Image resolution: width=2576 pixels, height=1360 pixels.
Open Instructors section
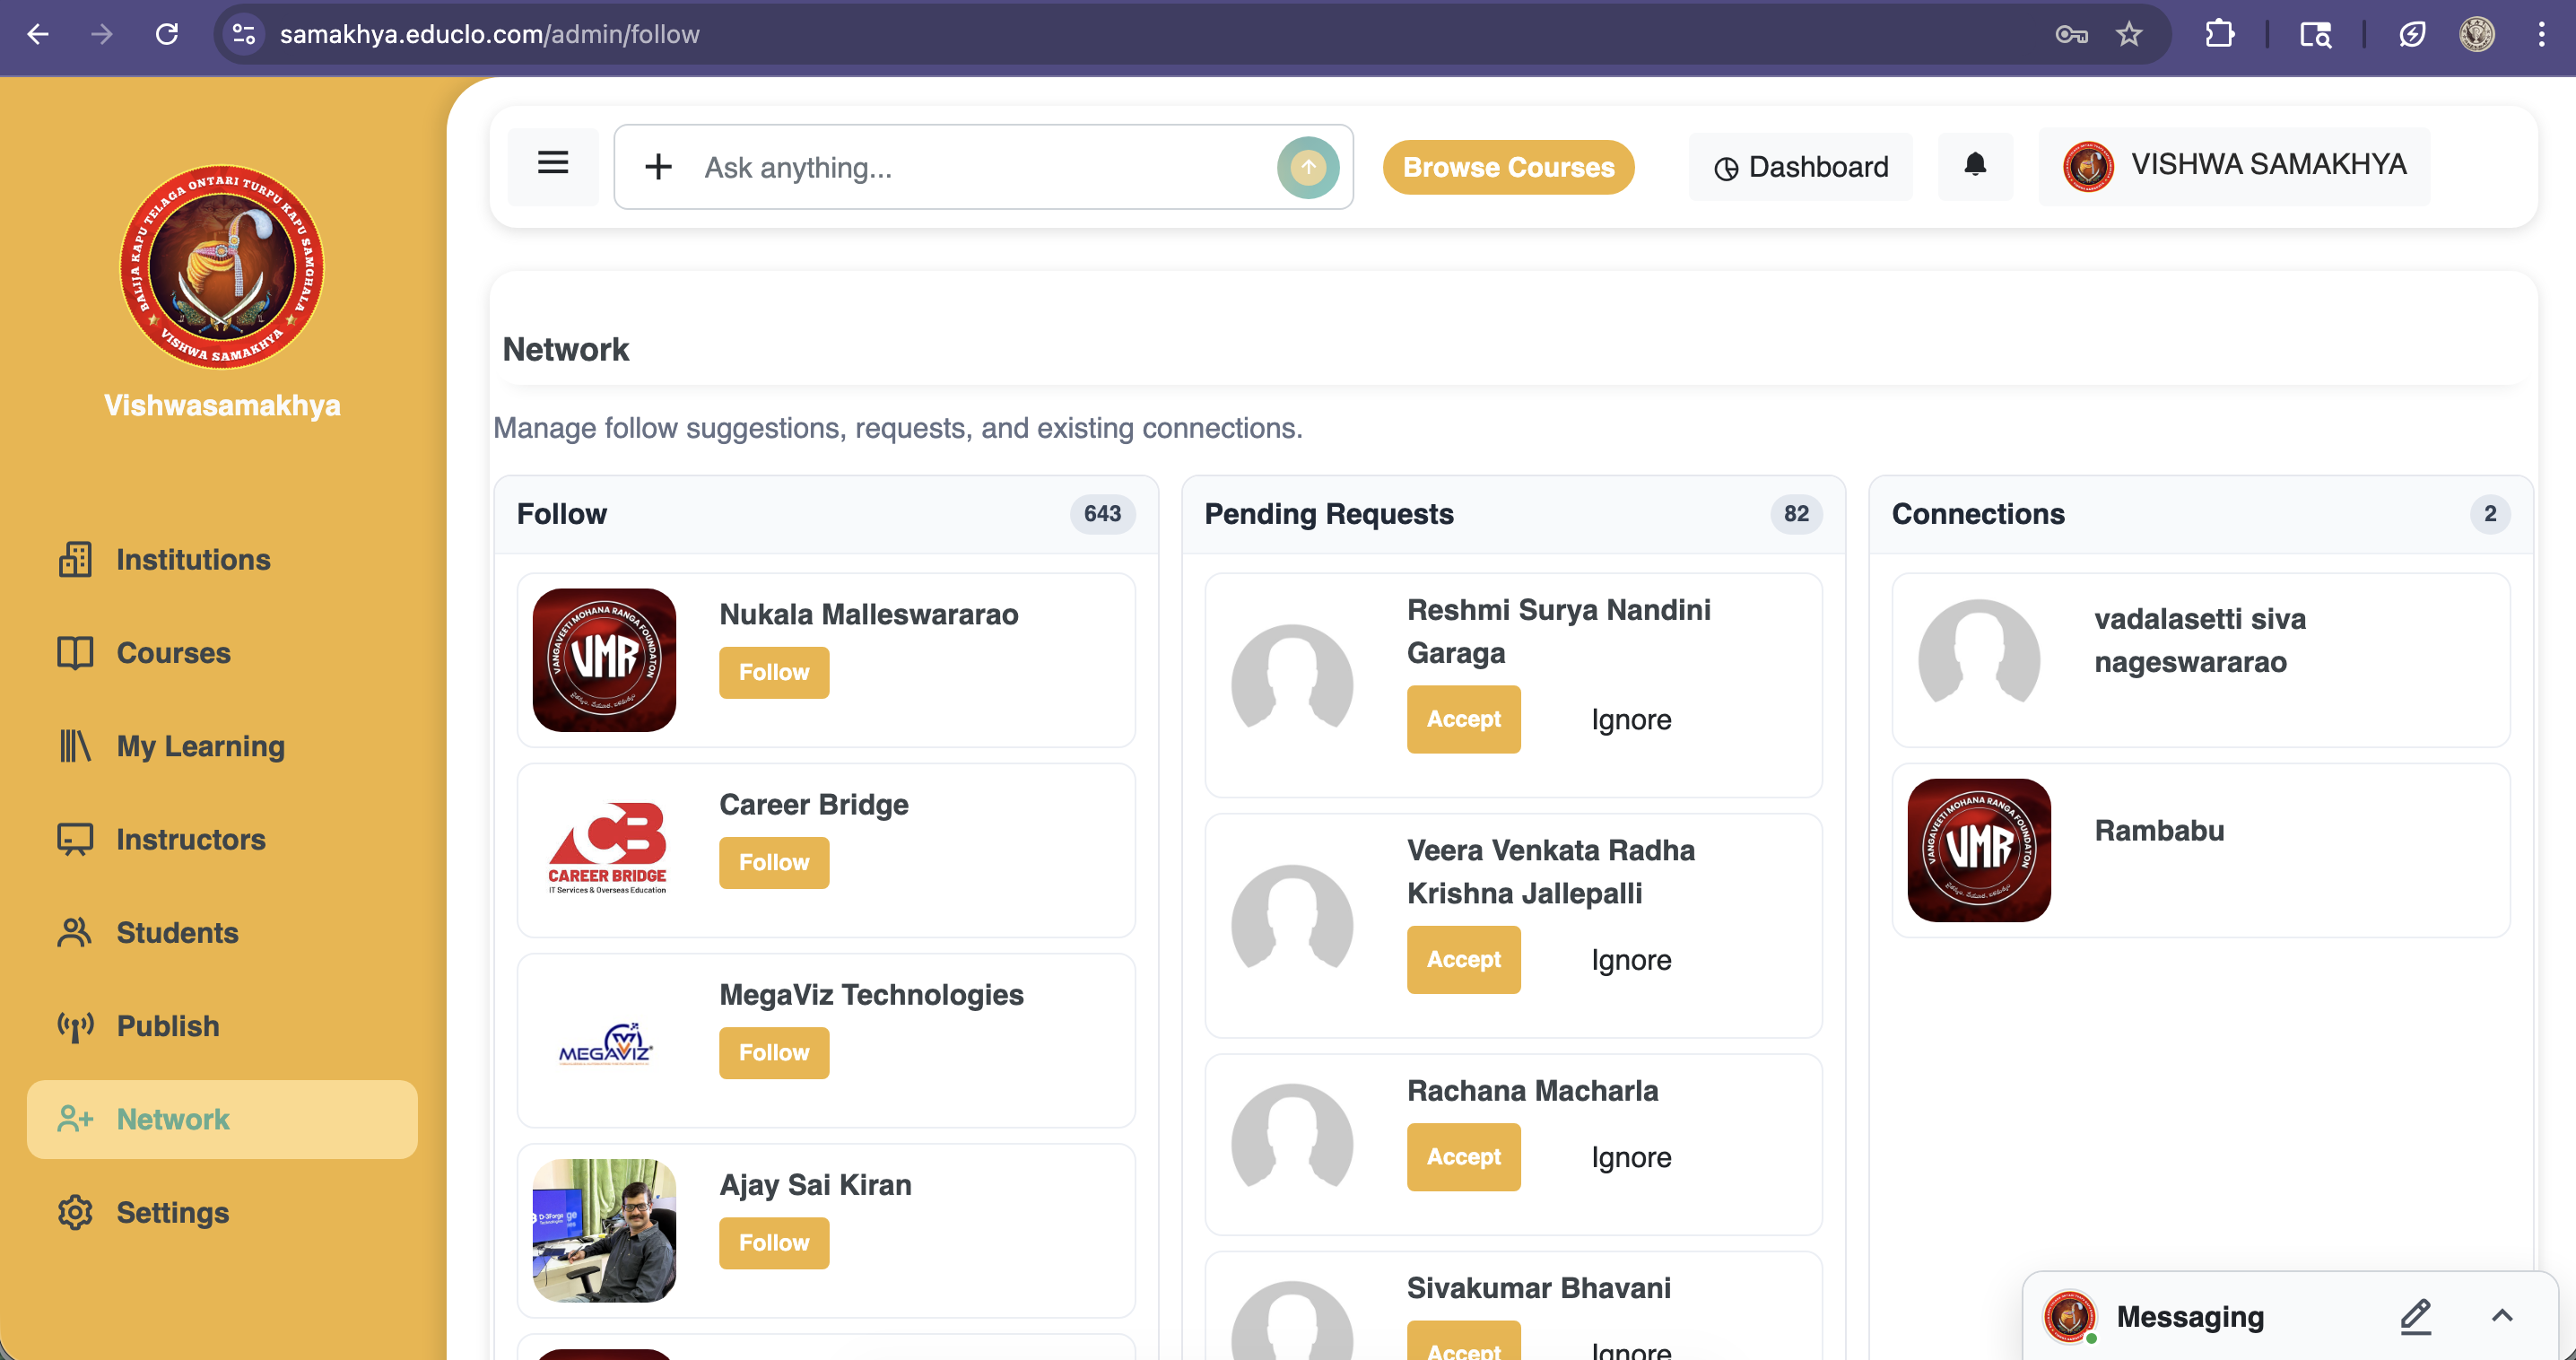coord(222,839)
